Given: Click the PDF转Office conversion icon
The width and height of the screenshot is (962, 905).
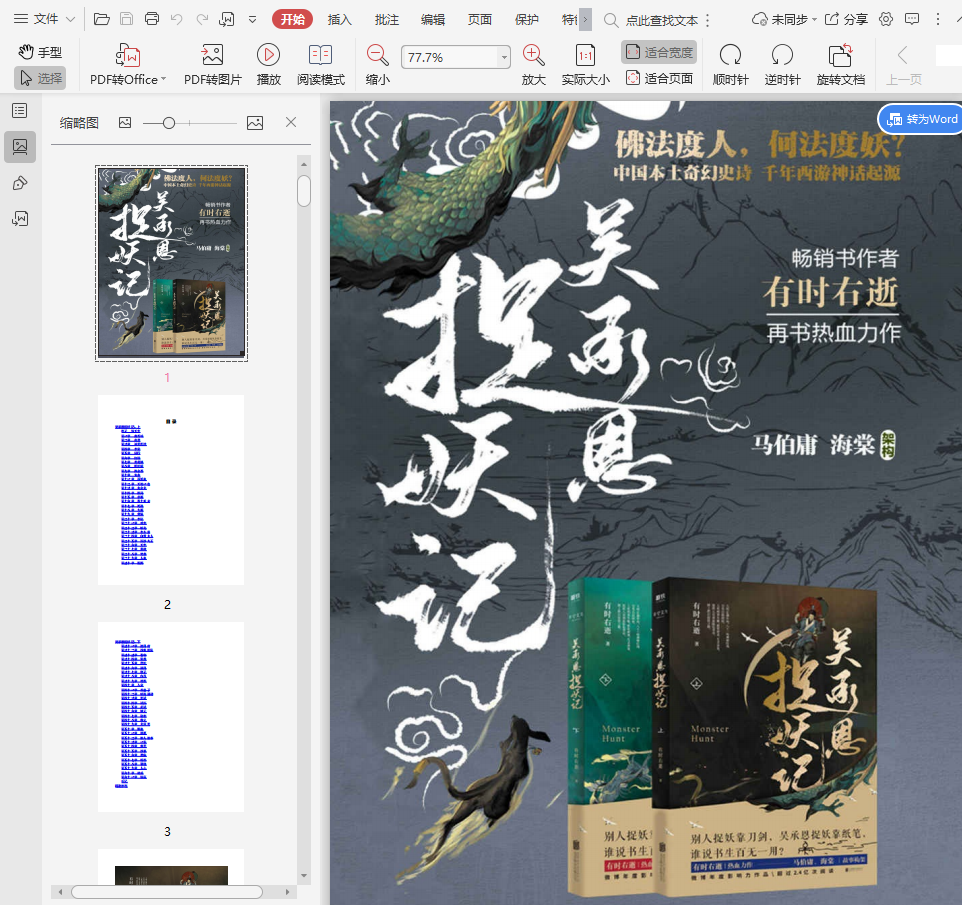Looking at the screenshot, I should click(127, 56).
